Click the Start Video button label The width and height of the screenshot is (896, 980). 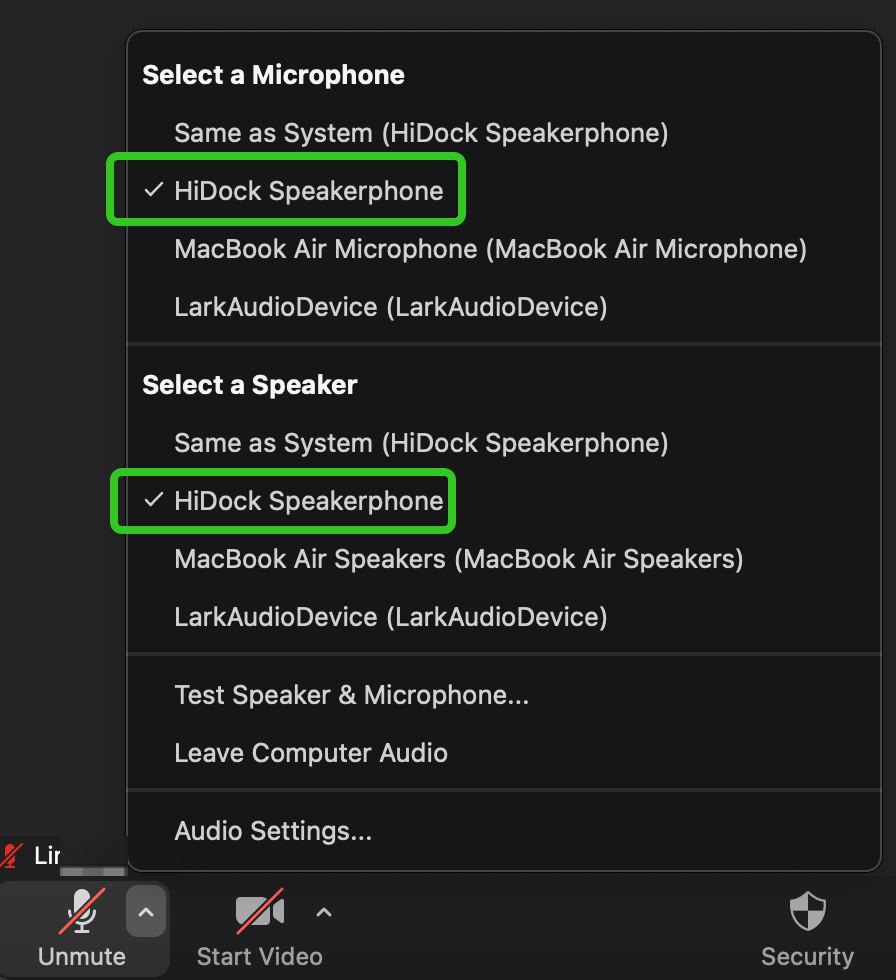[x=259, y=956]
